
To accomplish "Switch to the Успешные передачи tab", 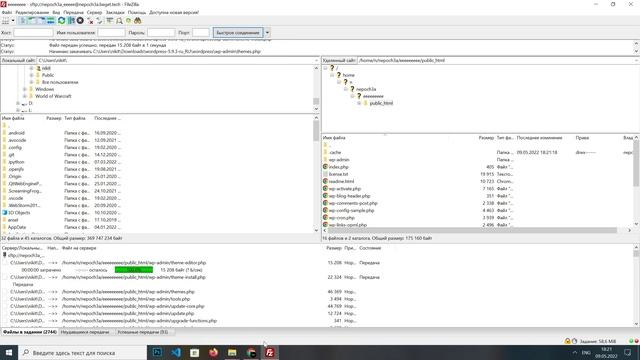I will click(143, 332).
